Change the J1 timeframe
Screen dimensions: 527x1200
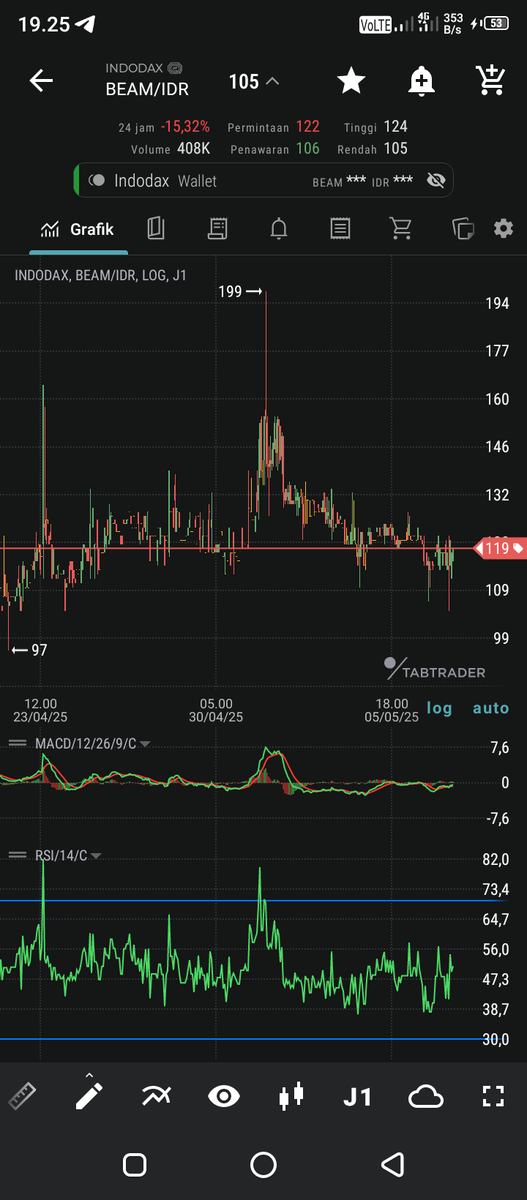click(x=357, y=1097)
